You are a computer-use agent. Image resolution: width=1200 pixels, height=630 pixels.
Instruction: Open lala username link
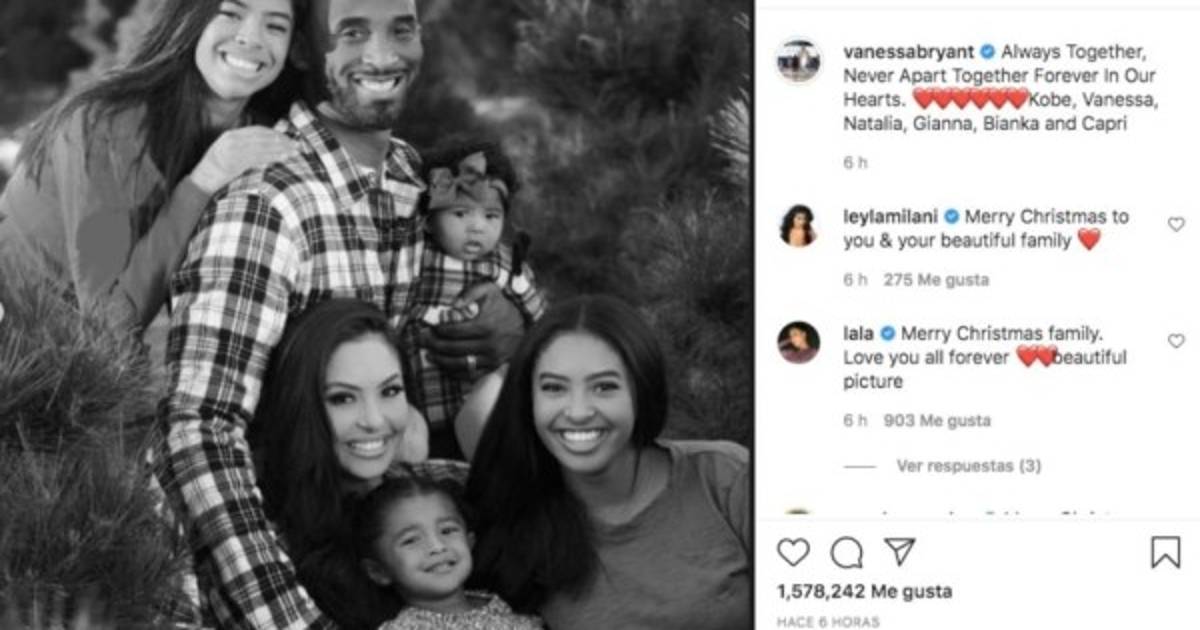(x=859, y=334)
